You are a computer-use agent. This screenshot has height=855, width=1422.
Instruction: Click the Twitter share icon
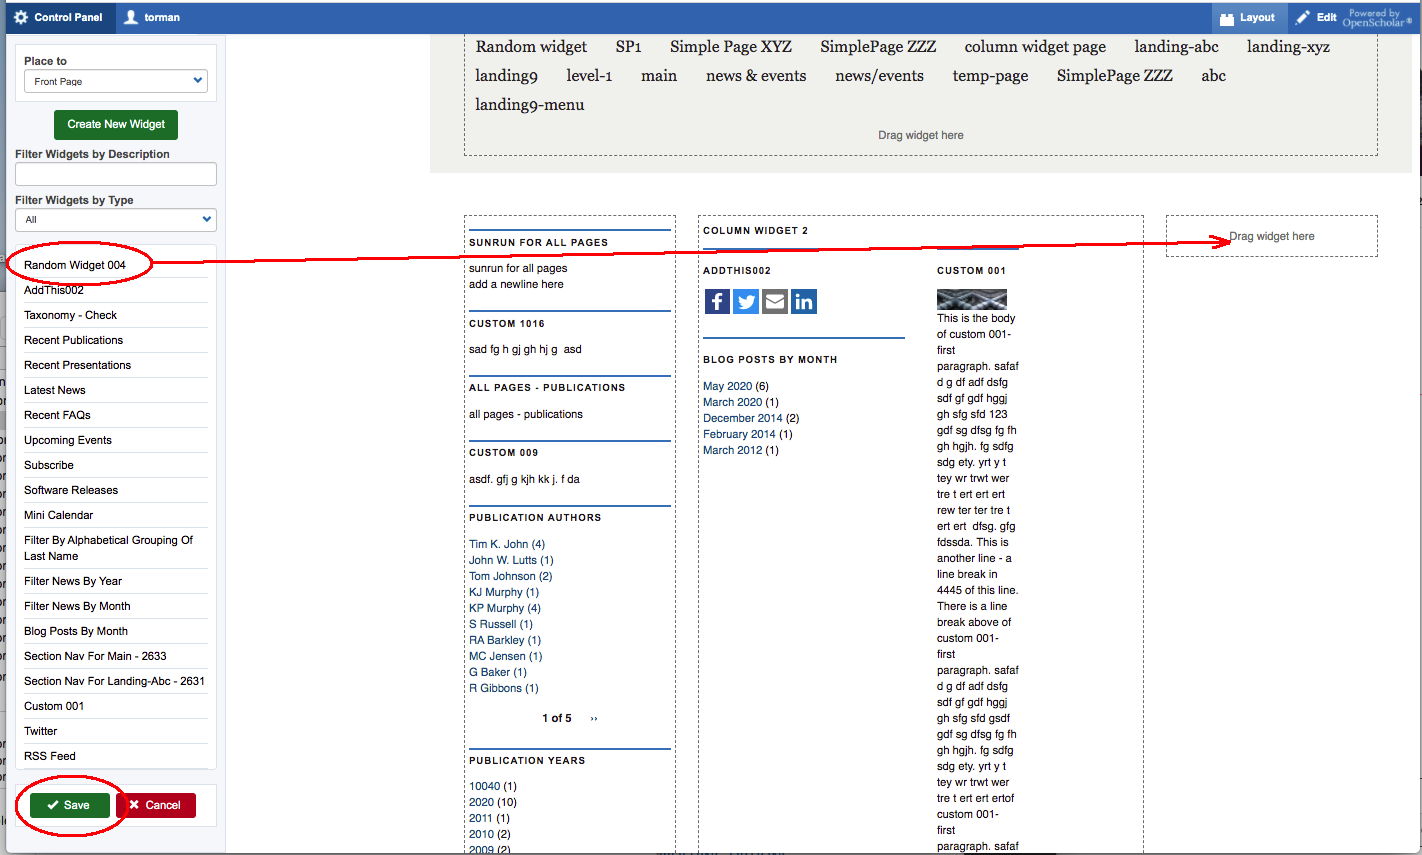(x=746, y=301)
